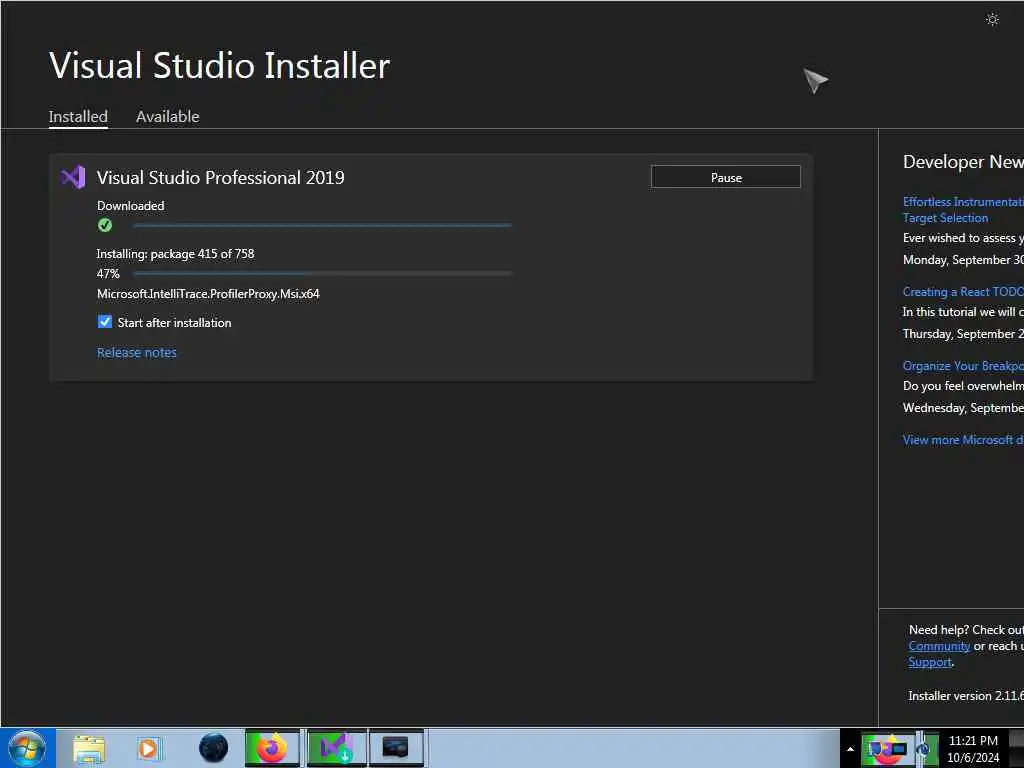Open the dark window app in taskbar
The width and height of the screenshot is (1024, 768).
click(x=396, y=748)
